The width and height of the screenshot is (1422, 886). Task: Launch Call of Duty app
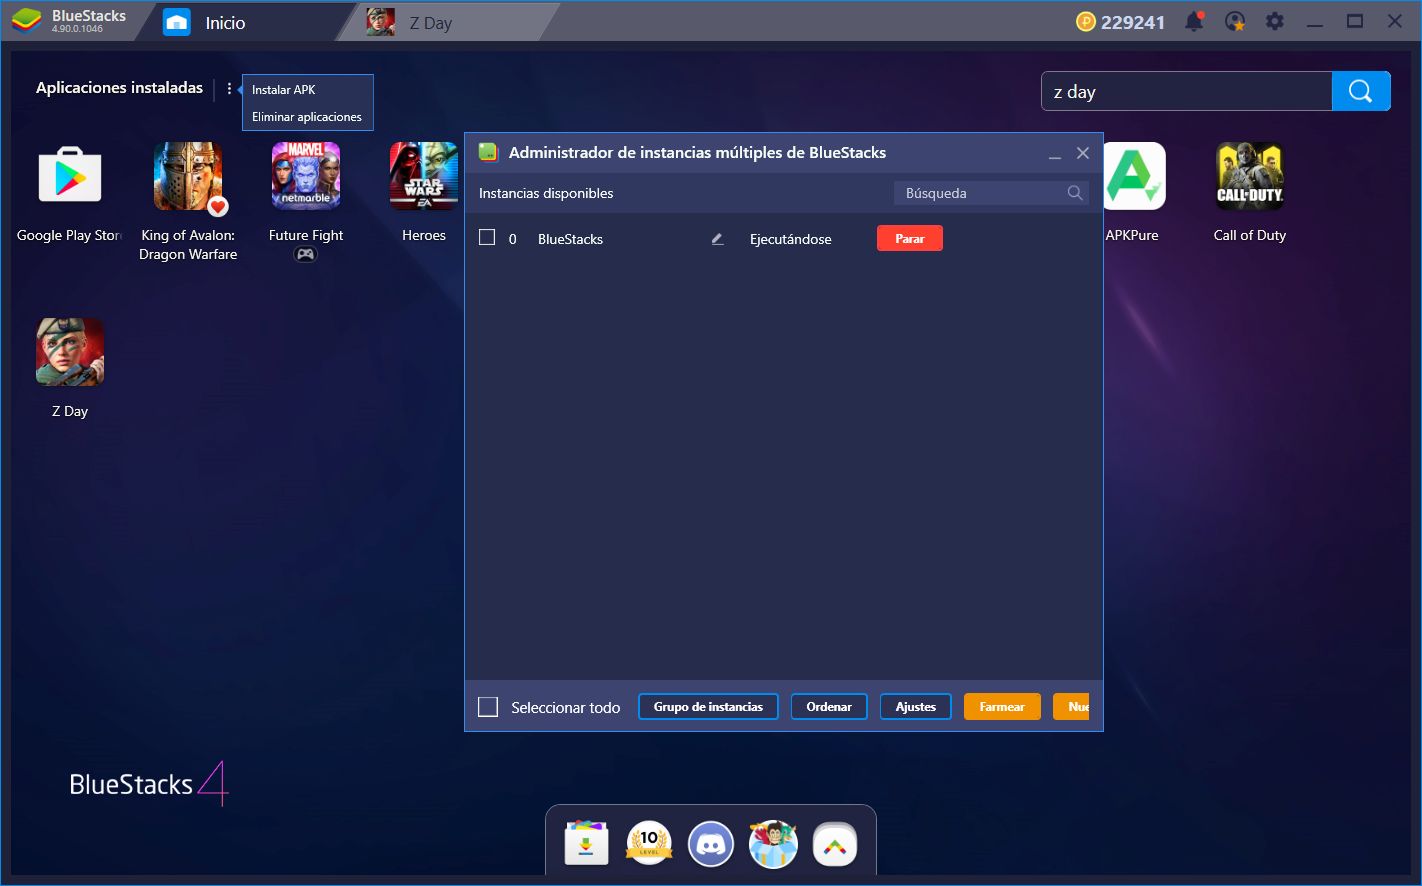click(x=1250, y=176)
